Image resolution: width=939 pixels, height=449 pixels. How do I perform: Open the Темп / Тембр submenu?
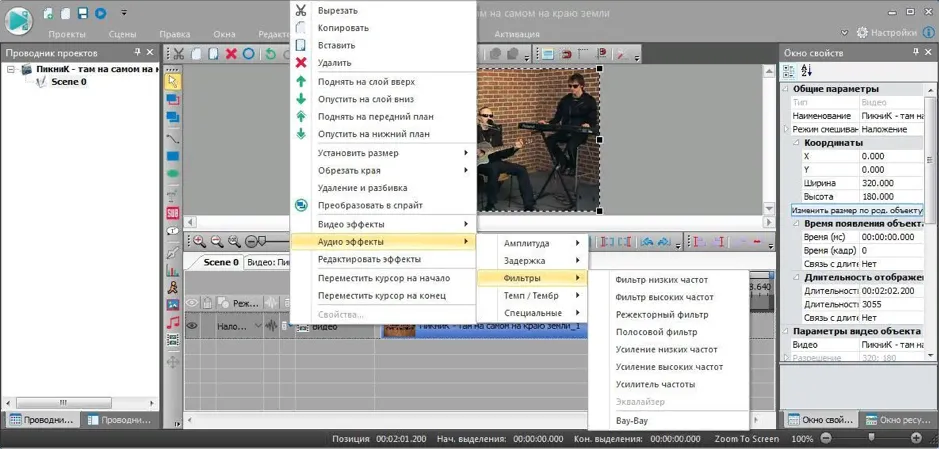[x=533, y=295]
